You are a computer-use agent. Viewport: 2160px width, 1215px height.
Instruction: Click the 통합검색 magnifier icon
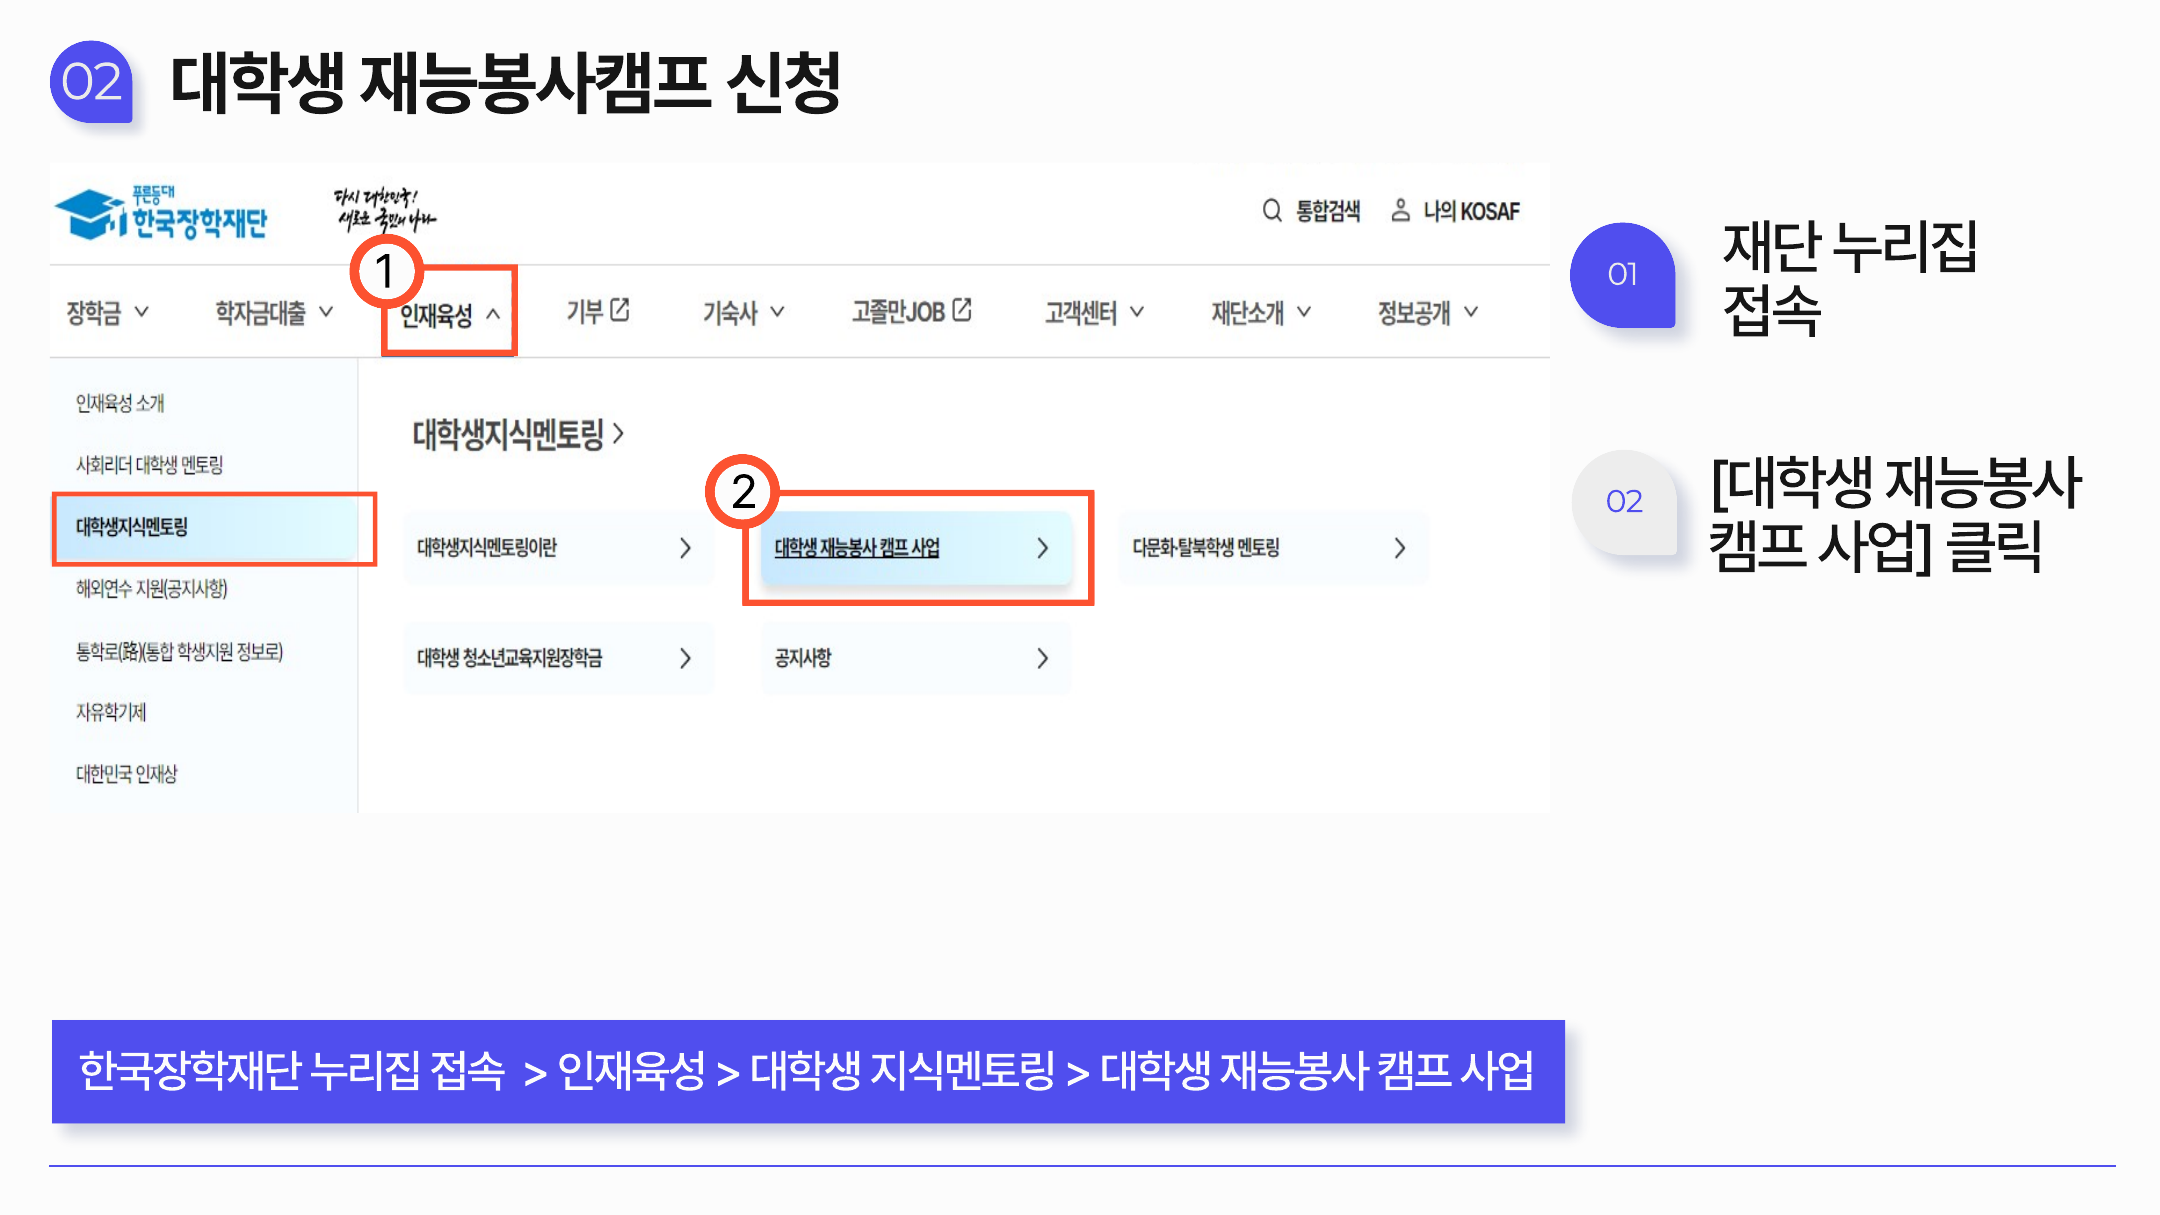coord(1271,210)
